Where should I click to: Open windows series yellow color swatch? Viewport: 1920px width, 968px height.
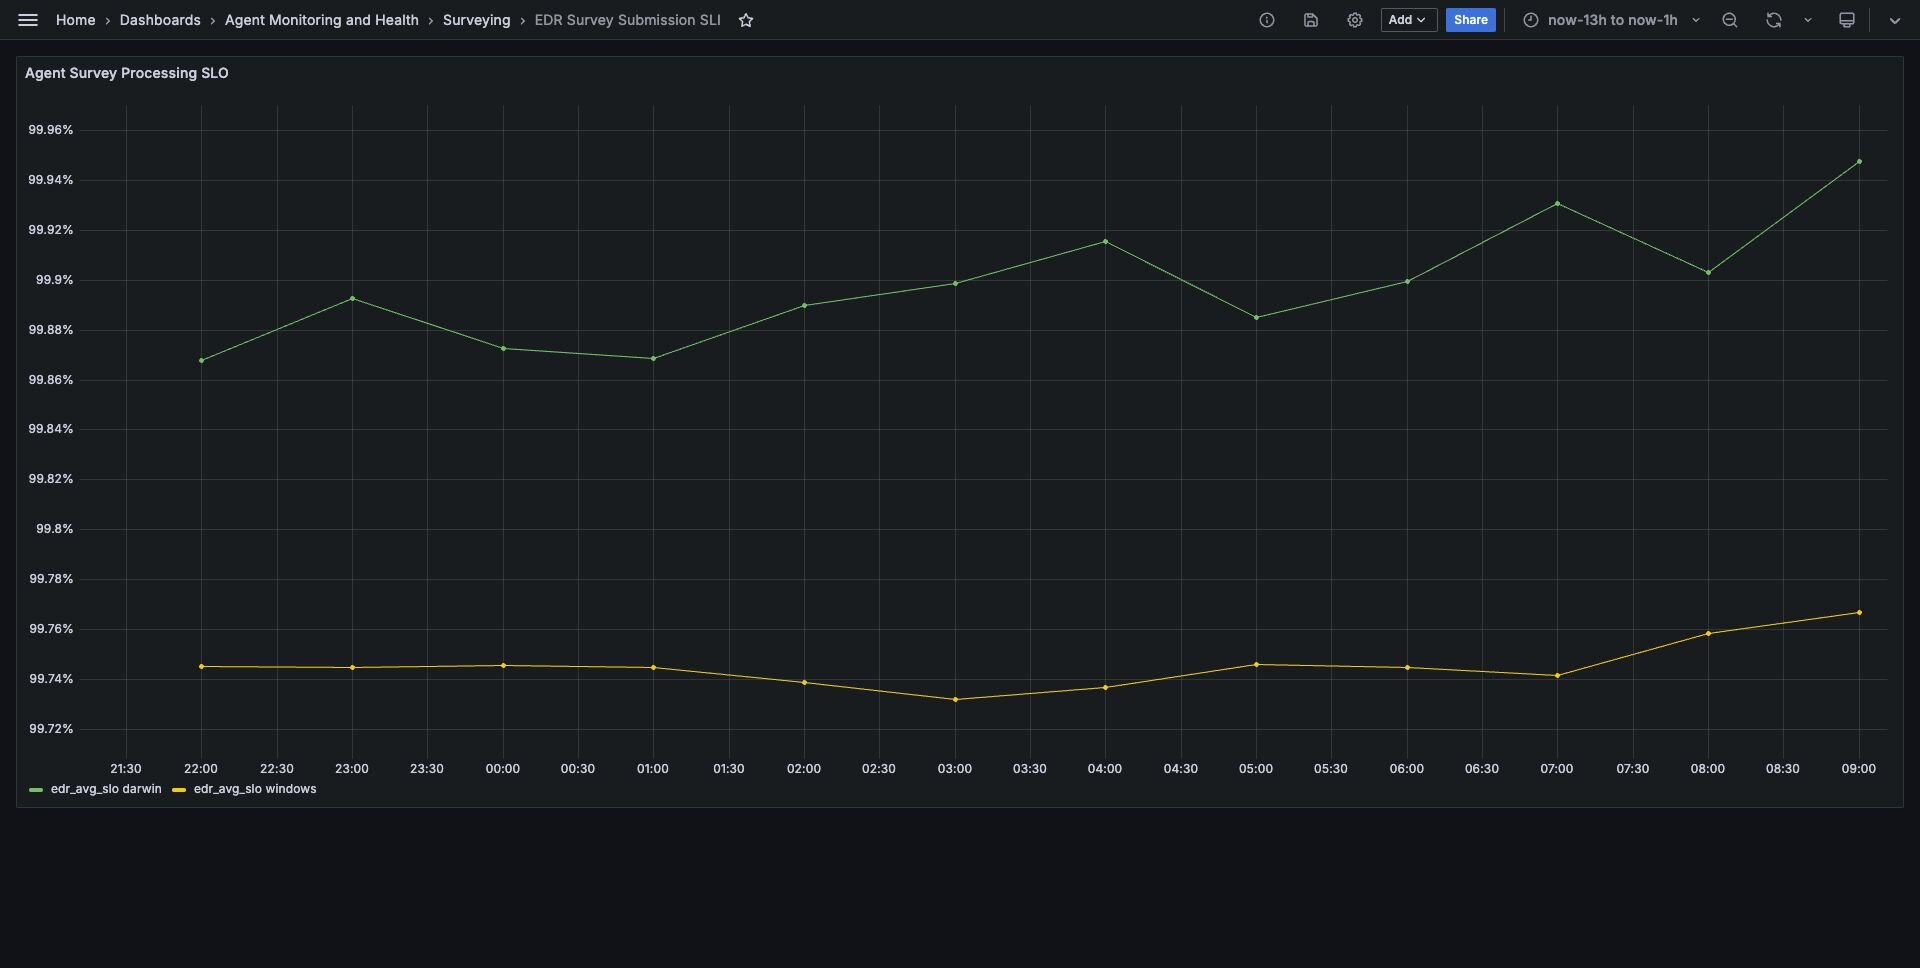click(179, 790)
